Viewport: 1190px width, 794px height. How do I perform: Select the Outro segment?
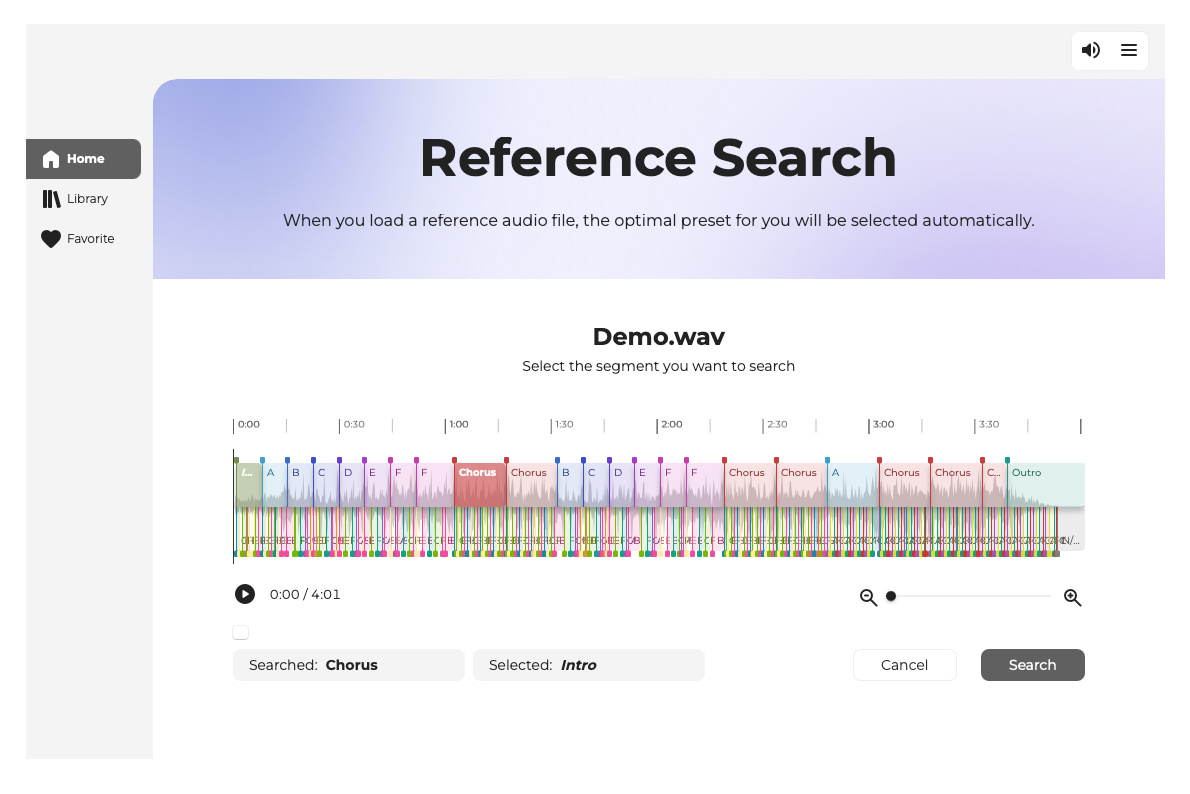[1045, 485]
